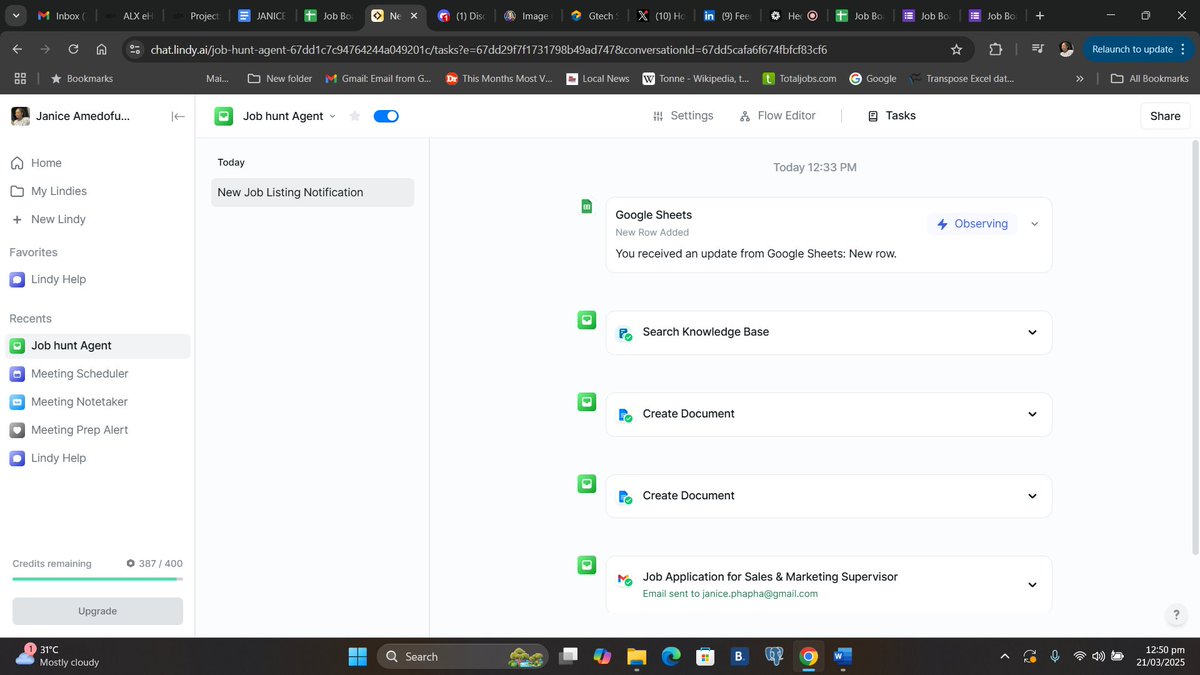Click the Google Sheets icon beside the trigger card
This screenshot has width=1200, height=675.
(587, 206)
